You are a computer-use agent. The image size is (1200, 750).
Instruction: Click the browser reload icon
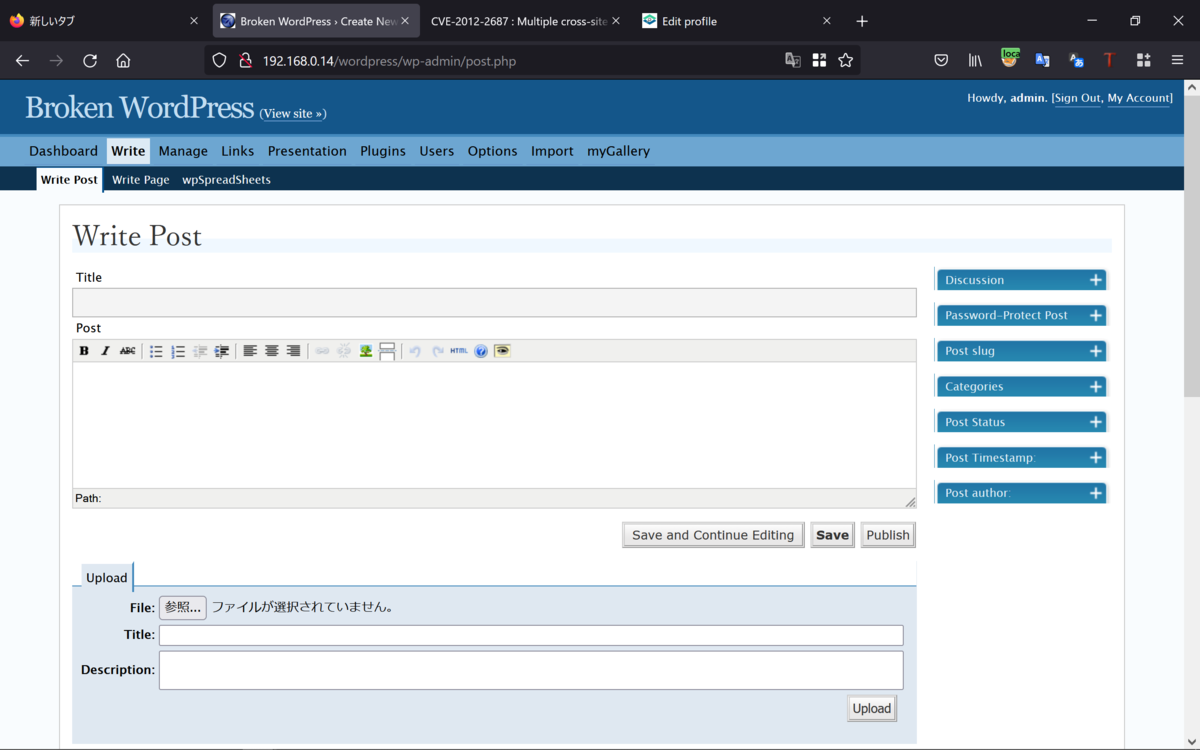90,61
